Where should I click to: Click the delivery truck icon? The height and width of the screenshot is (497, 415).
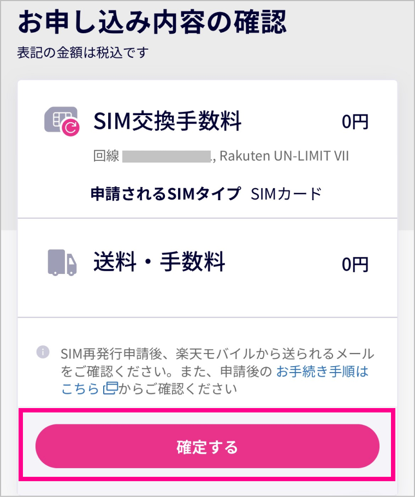pyautogui.click(x=62, y=263)
